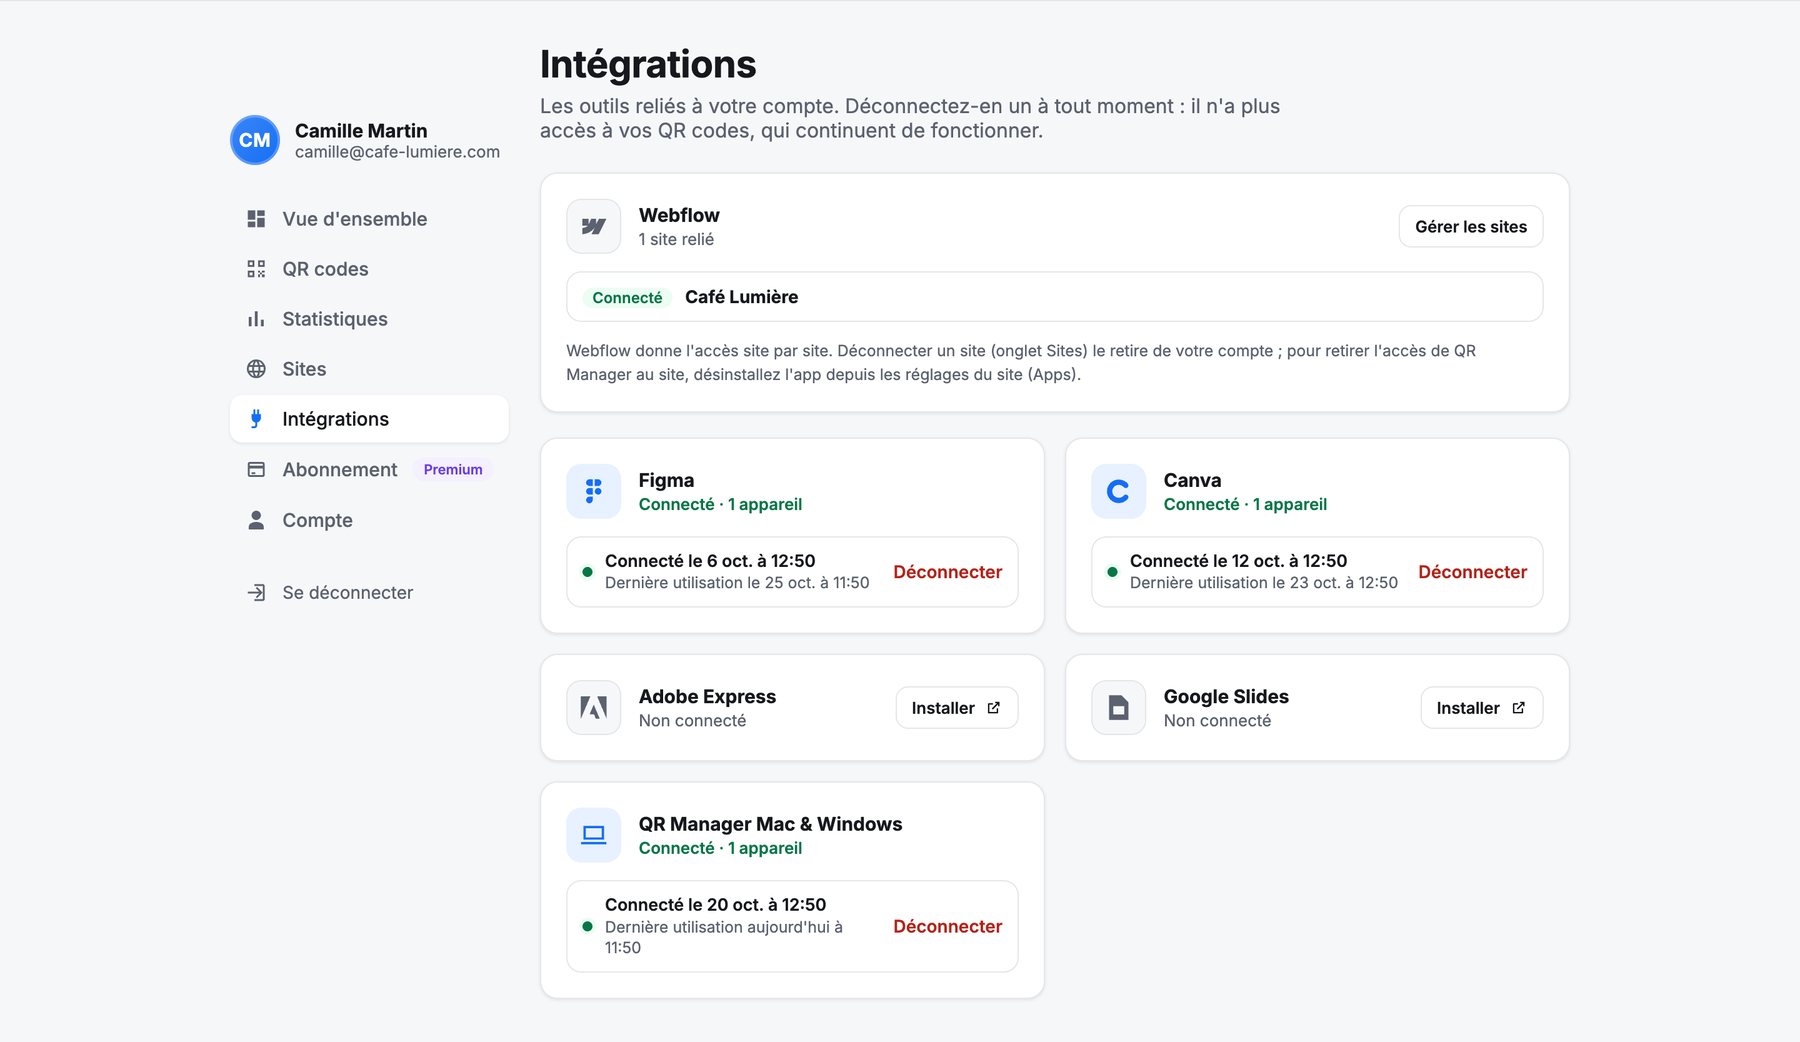The height and width of the screenshot is (1042, 1800).
Task: Click the Compte person icon
Action: [x=256, y=520]
